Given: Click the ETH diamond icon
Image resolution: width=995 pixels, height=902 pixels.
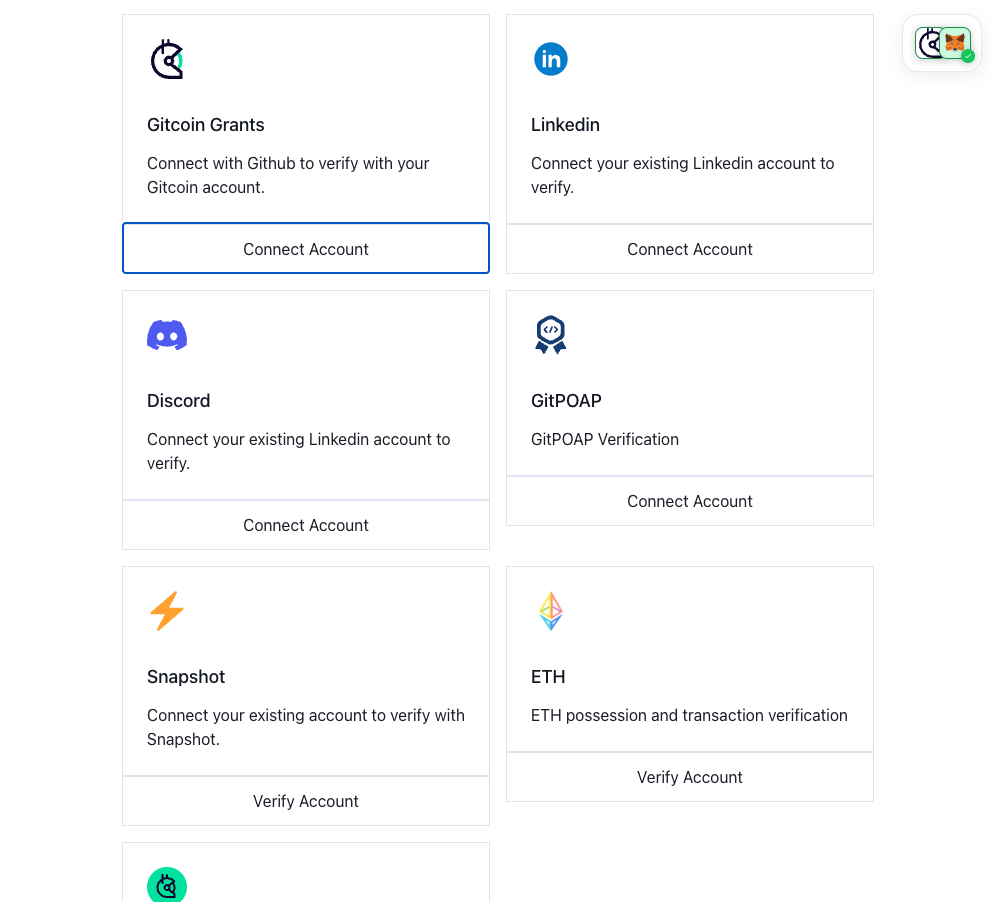Looking at the screenshot, I should point(551,611).
